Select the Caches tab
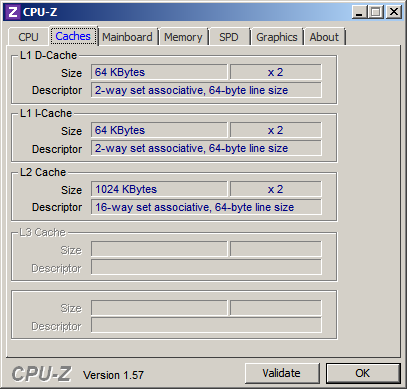Image resolution: width=409 pixels, height=391 pixels. coord(73,36)
